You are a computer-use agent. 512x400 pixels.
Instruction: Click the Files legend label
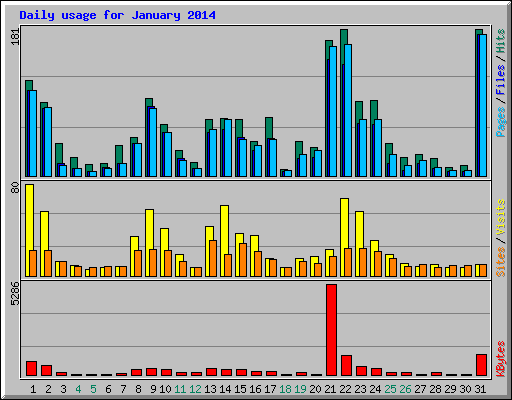(x=501, y=80)
